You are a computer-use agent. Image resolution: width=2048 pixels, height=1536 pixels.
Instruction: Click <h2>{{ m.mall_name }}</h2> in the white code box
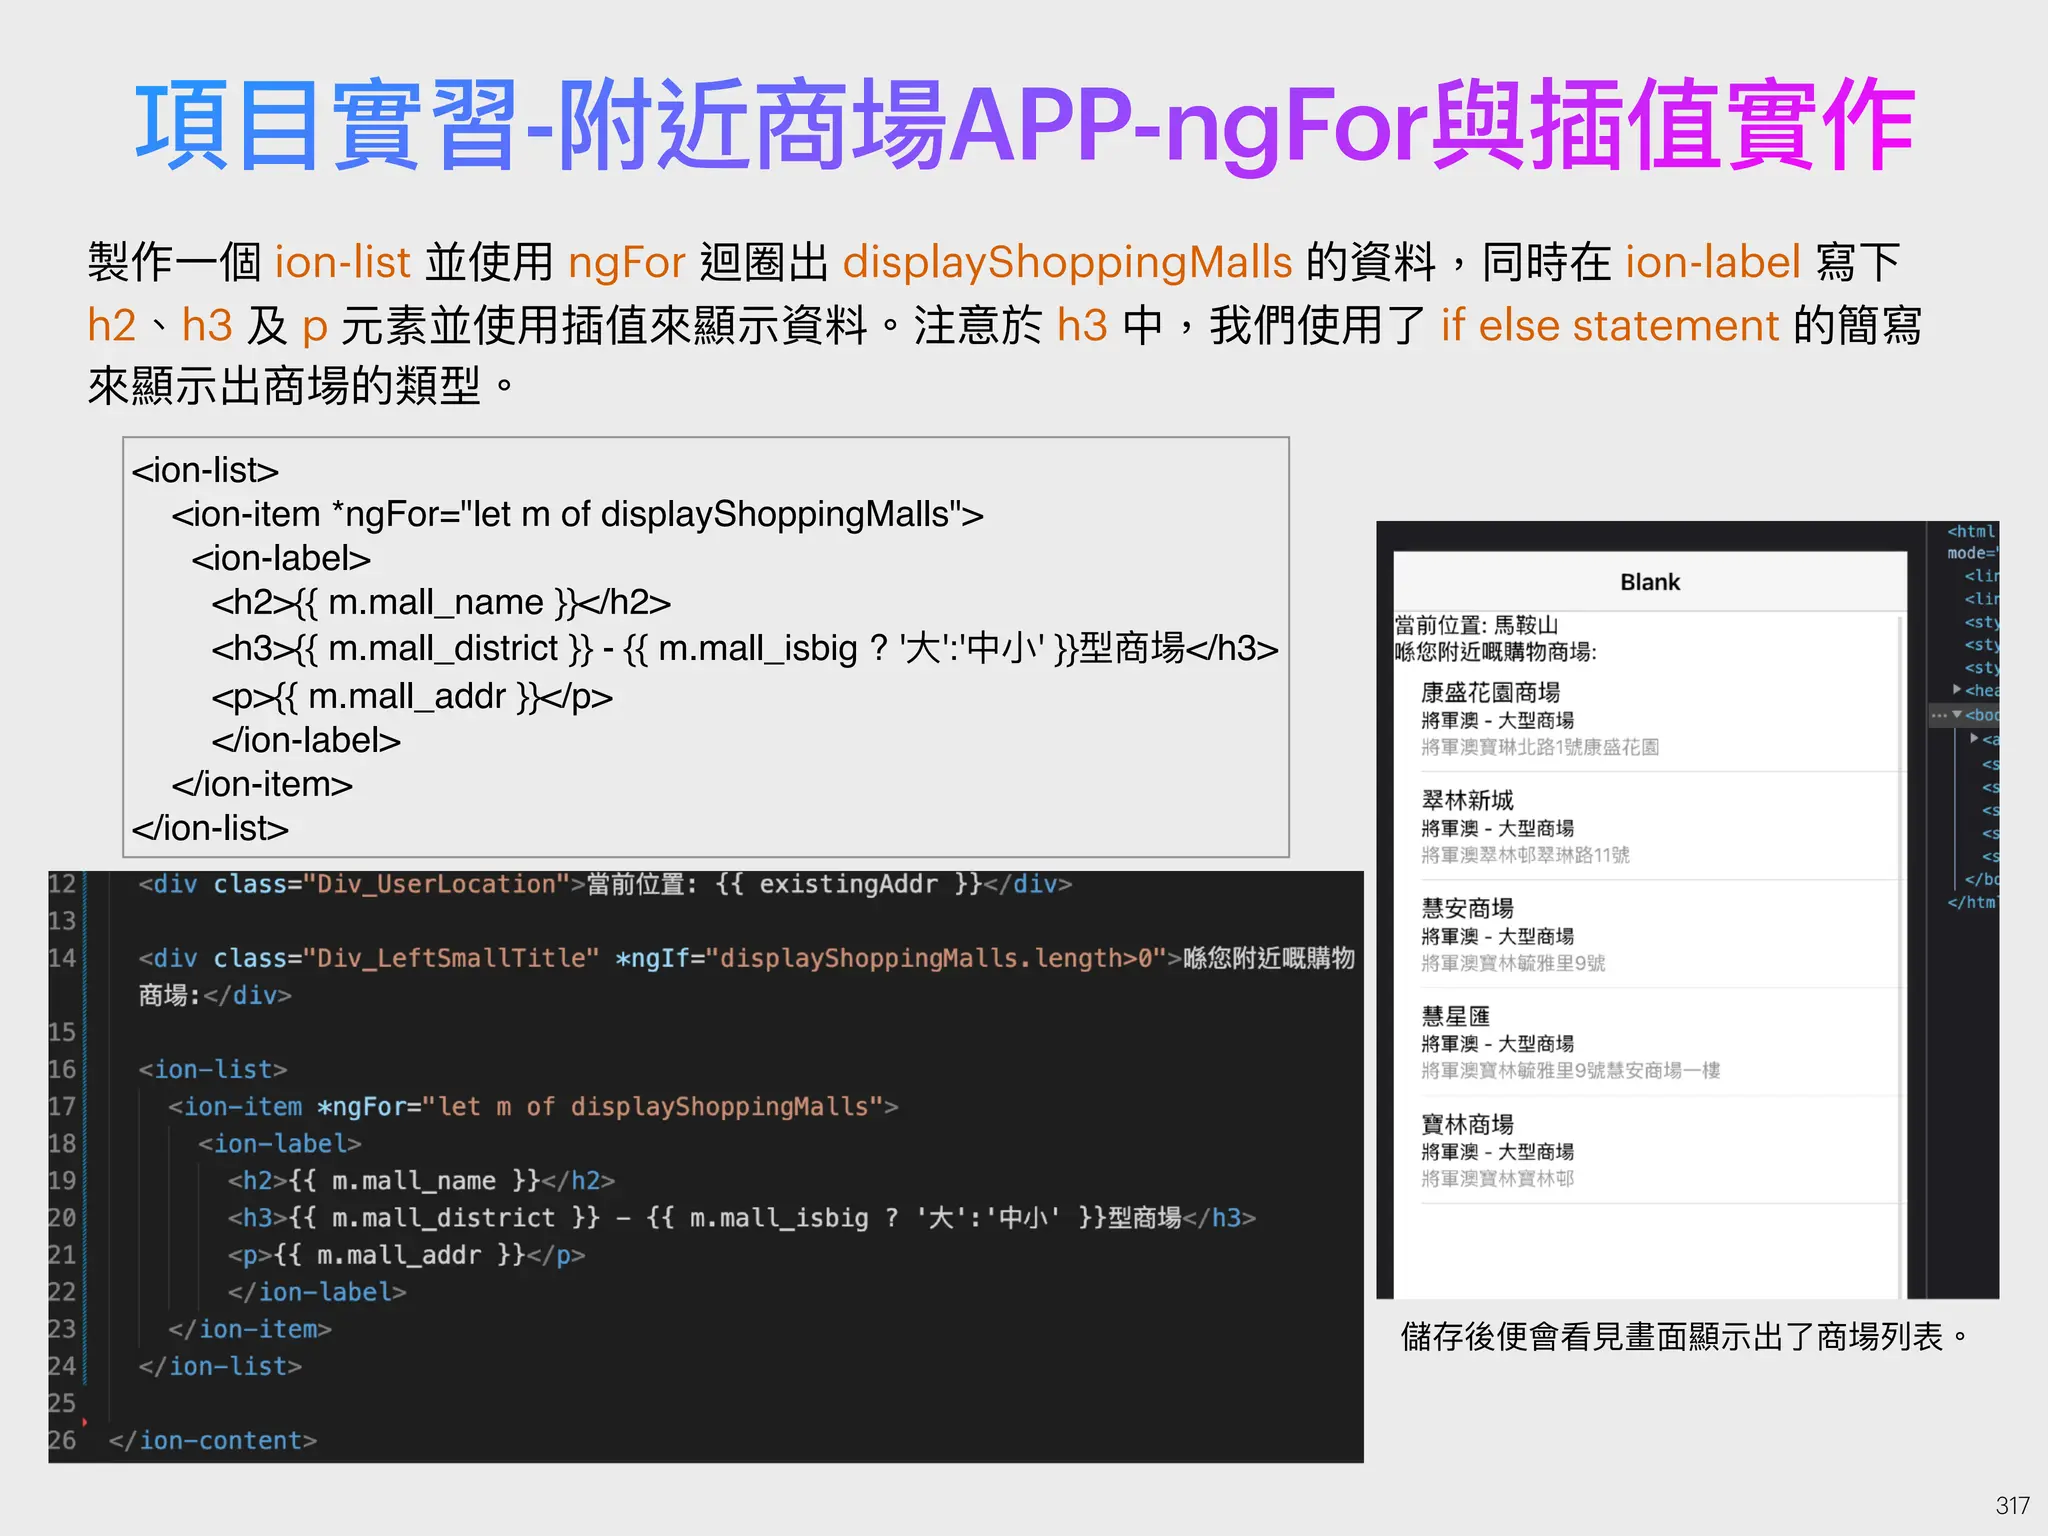441,602
